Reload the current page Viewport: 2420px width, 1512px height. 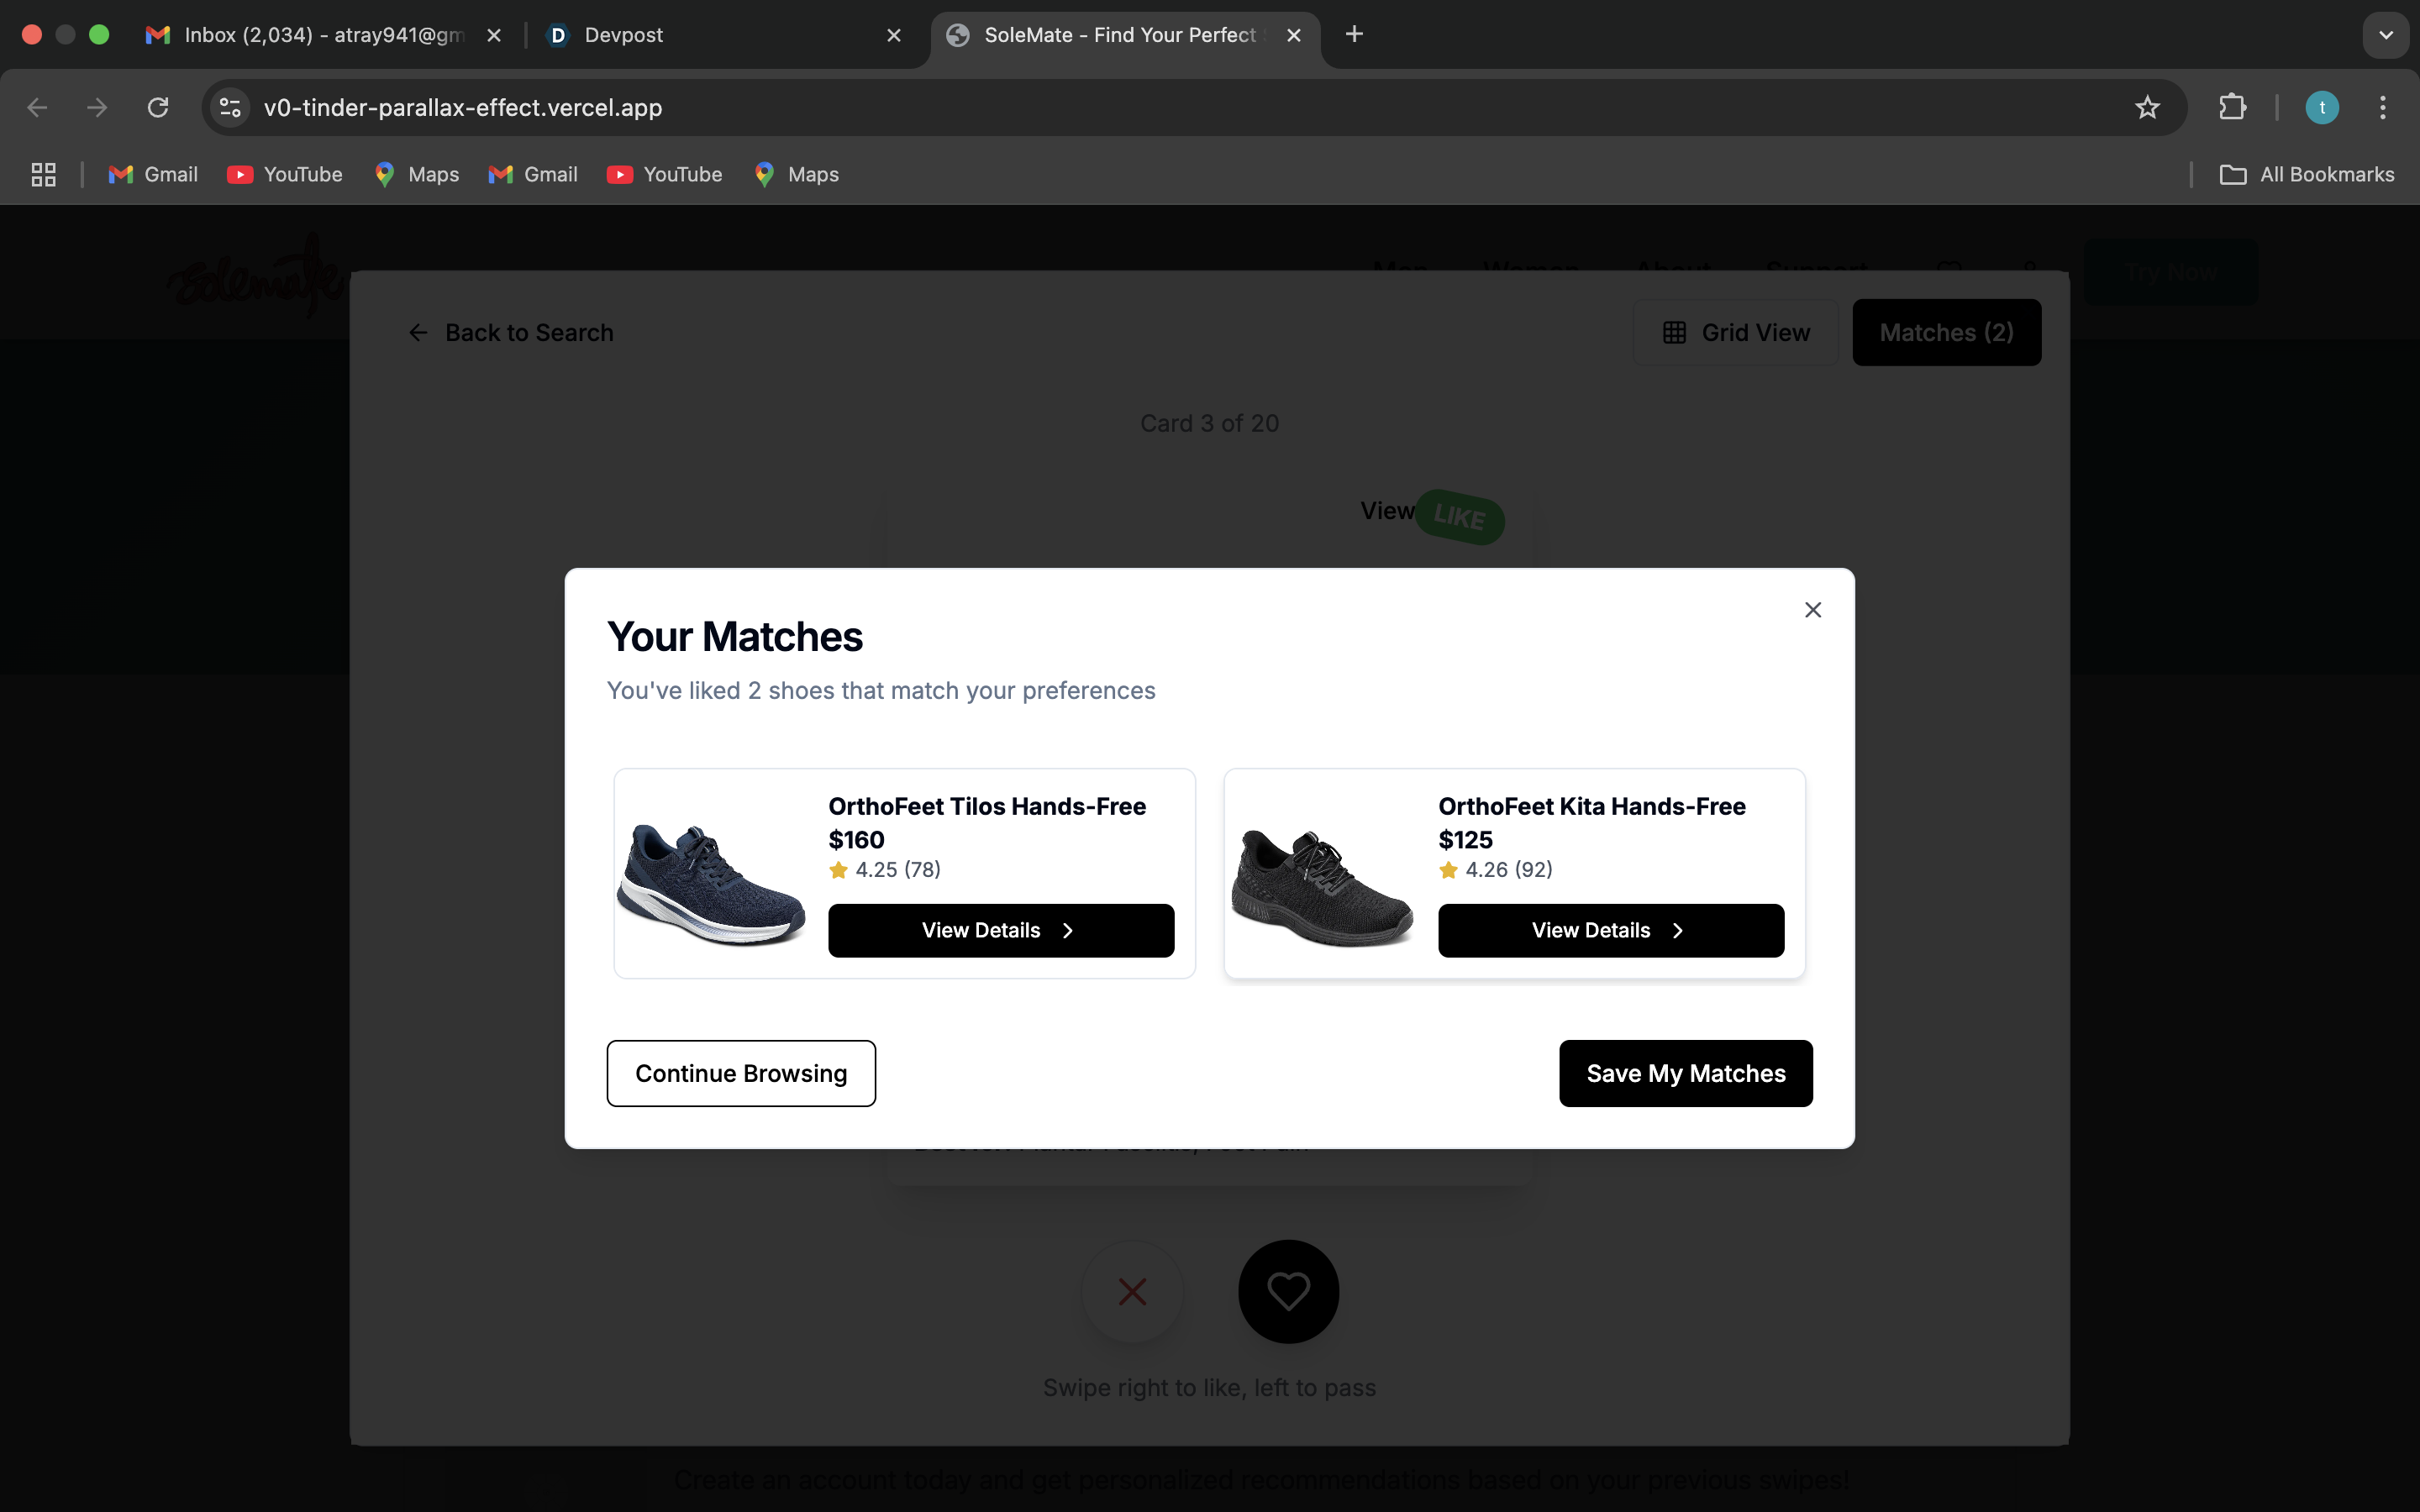158,107
